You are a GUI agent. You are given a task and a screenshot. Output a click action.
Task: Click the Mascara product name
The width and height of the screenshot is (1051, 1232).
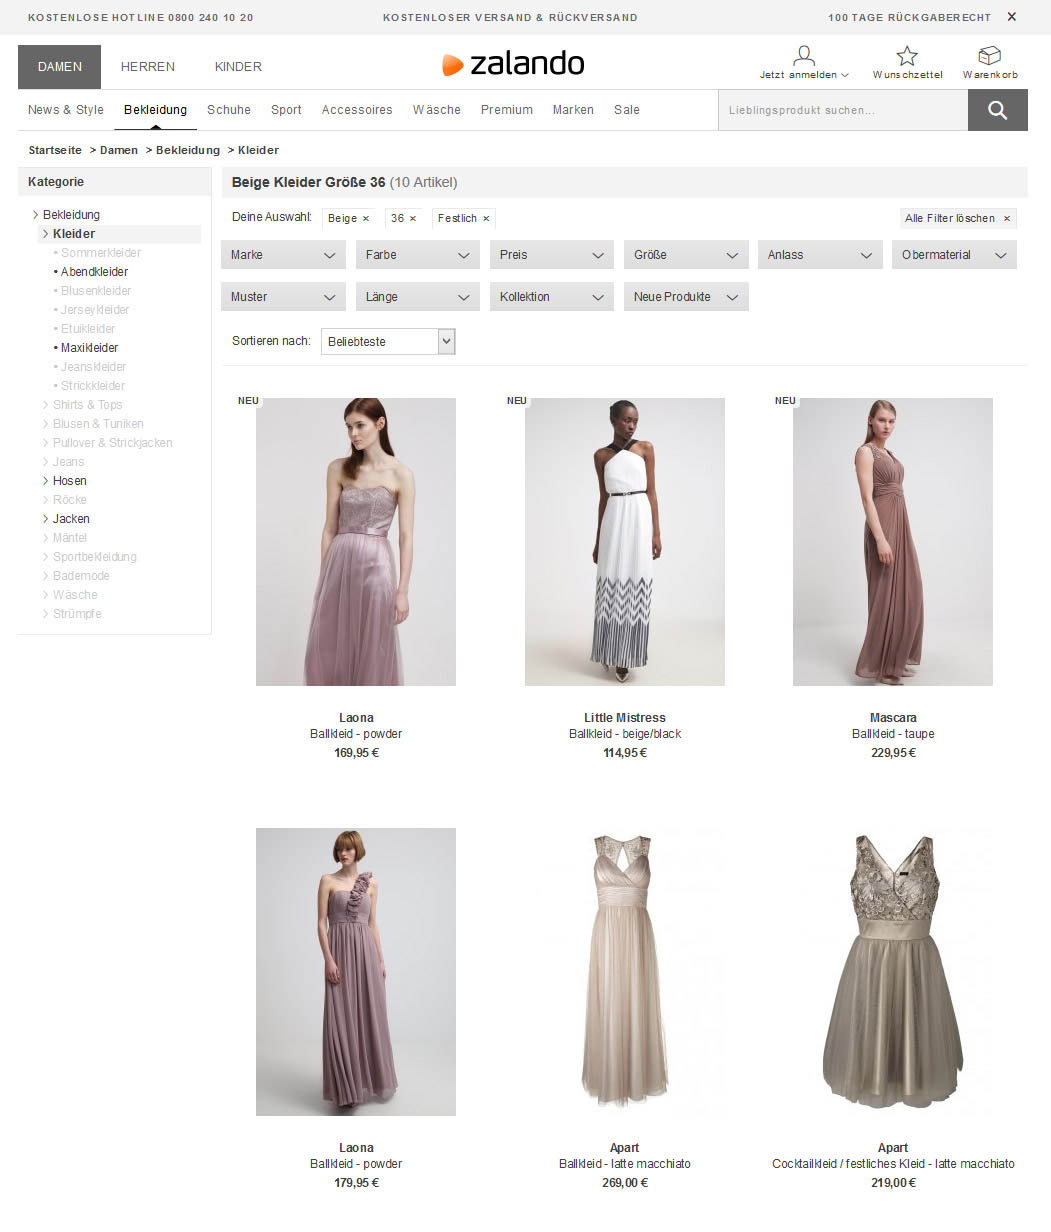893,718
